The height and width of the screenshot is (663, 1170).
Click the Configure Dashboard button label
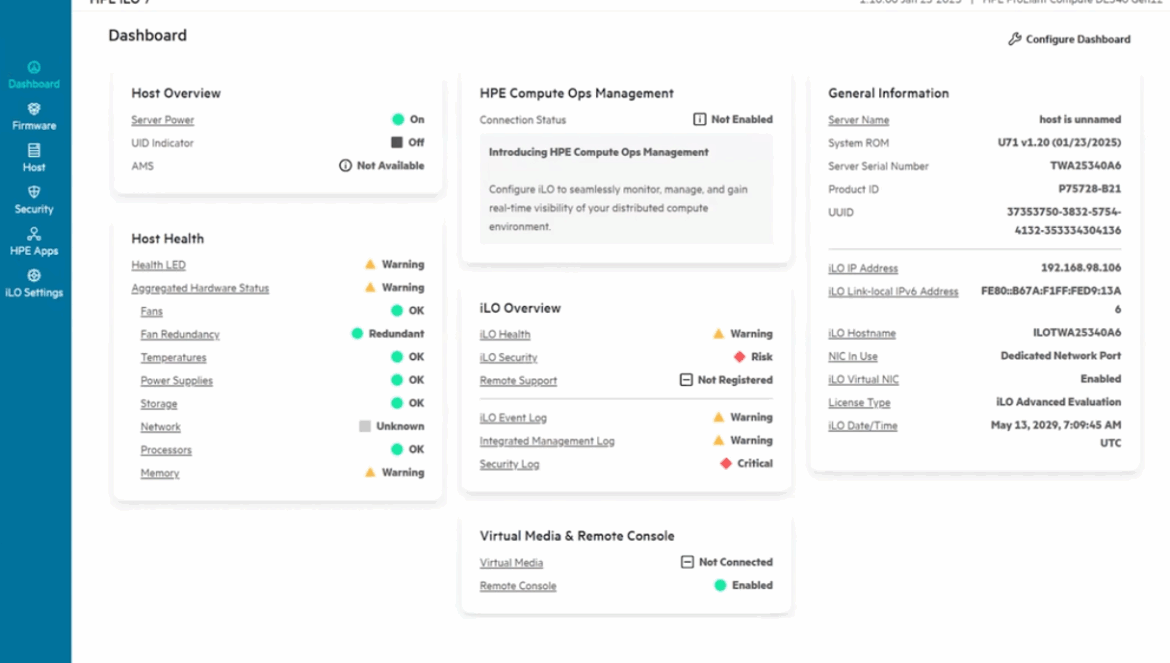[1078, 40]
